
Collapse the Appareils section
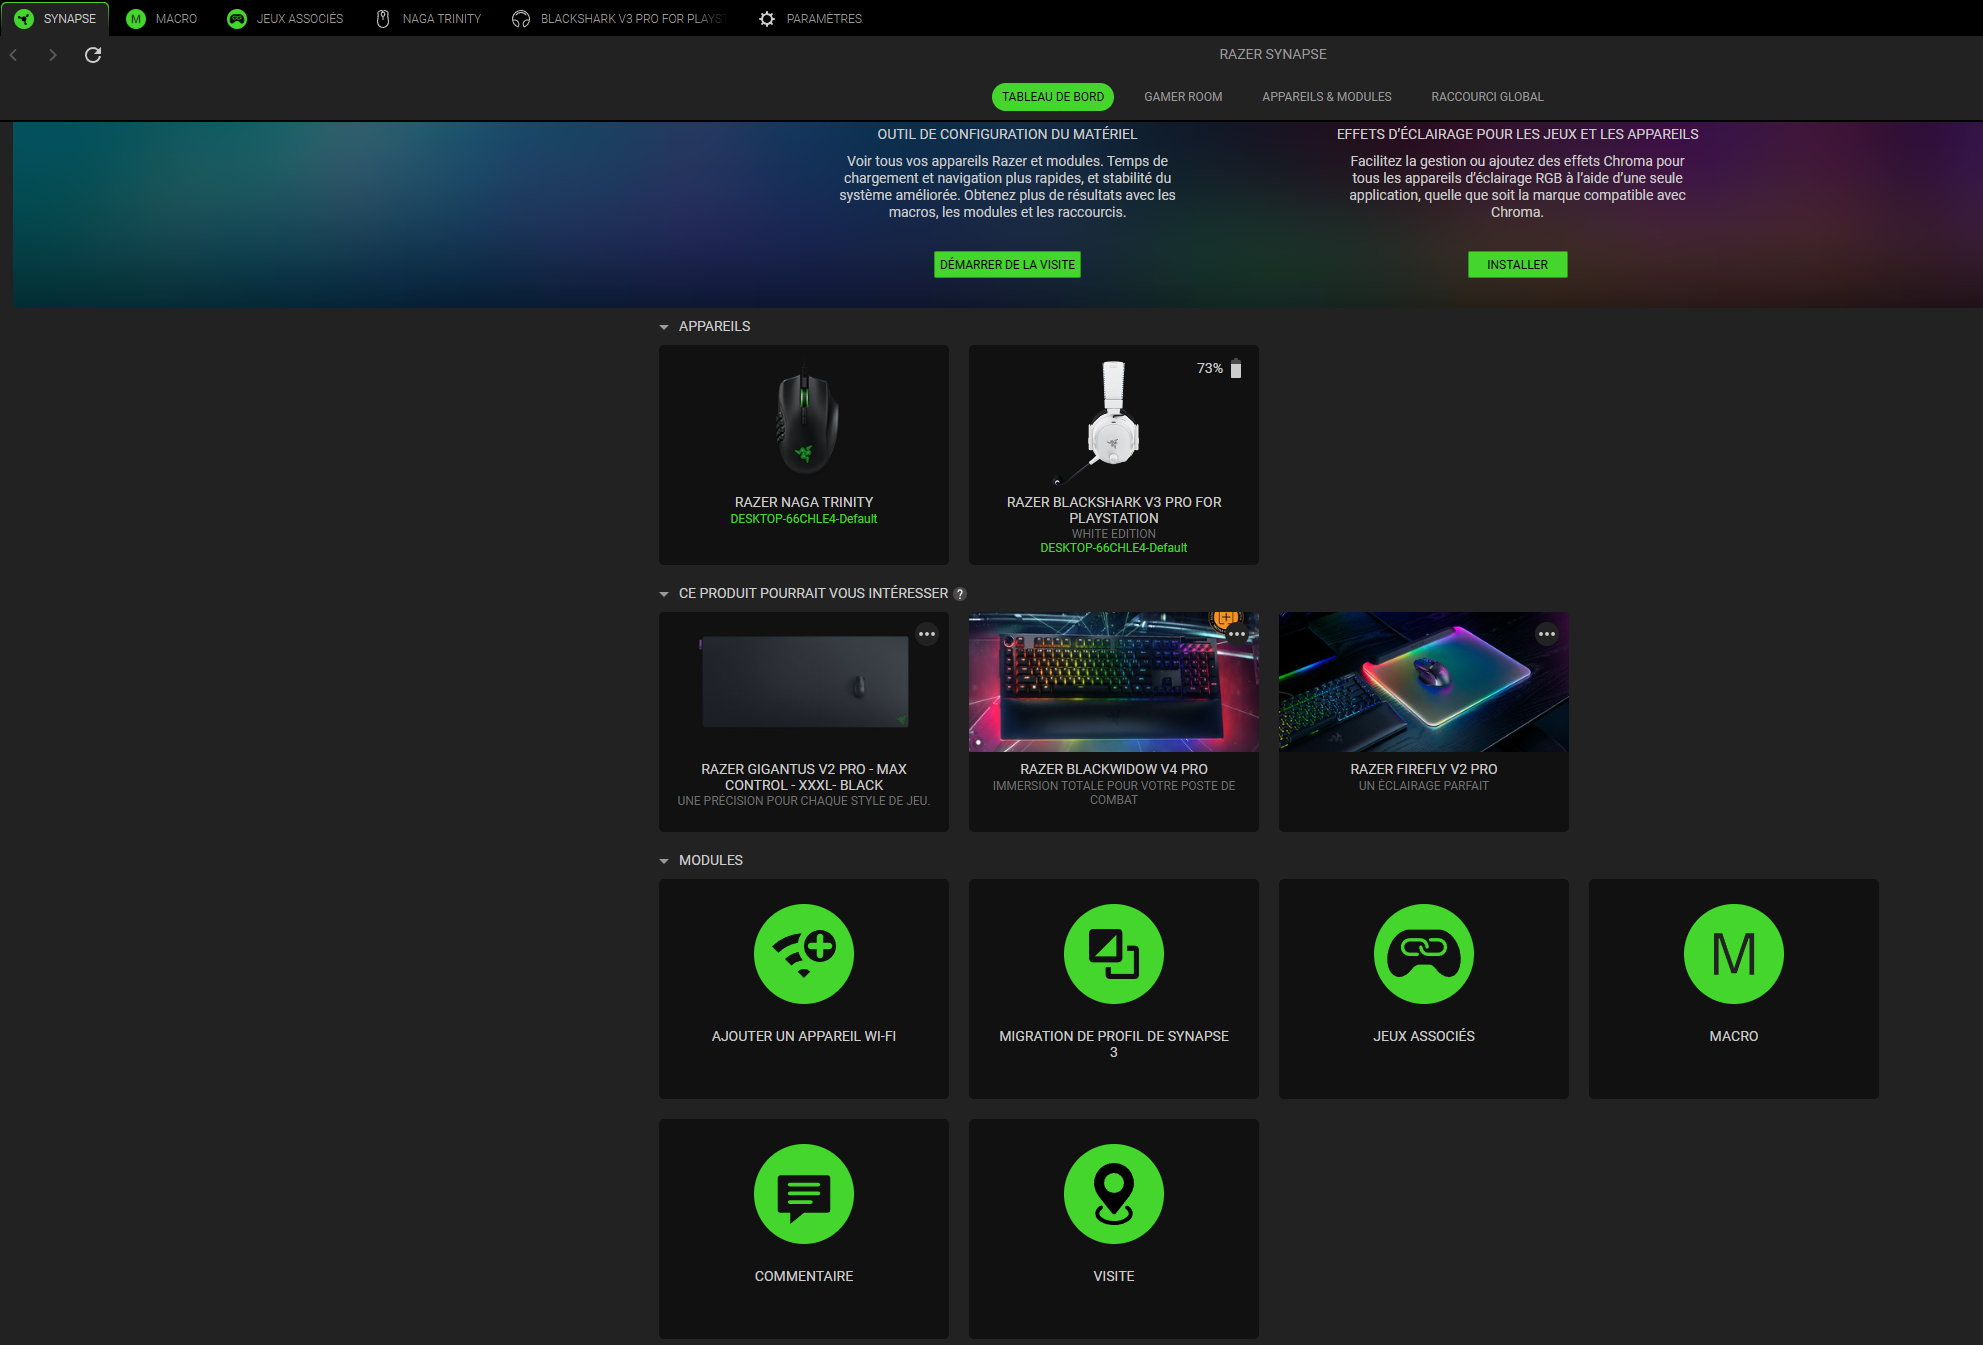664,327
